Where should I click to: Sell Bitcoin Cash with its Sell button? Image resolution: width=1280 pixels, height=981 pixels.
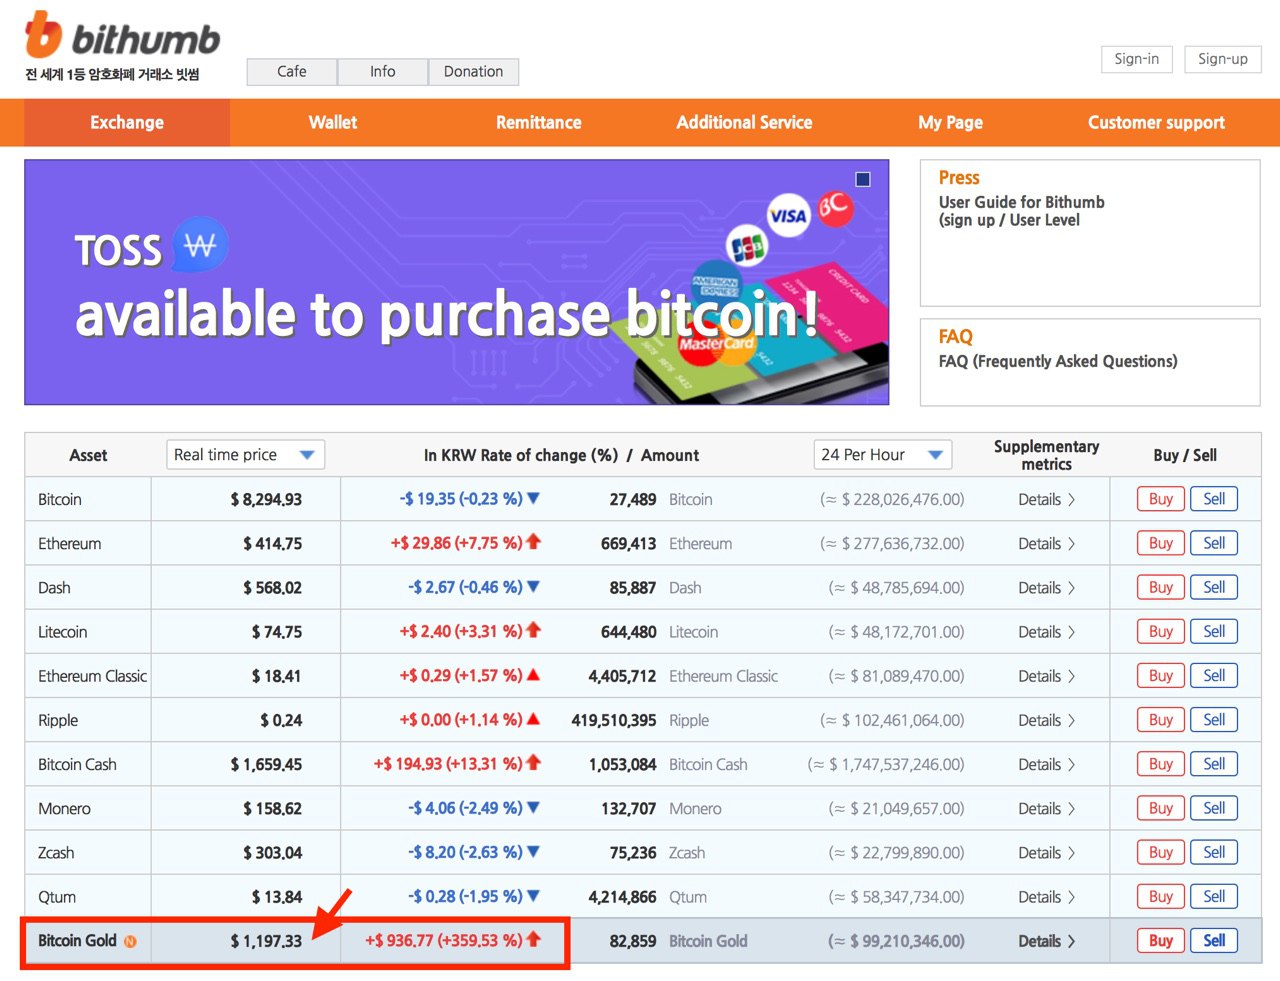[1214, 764]
